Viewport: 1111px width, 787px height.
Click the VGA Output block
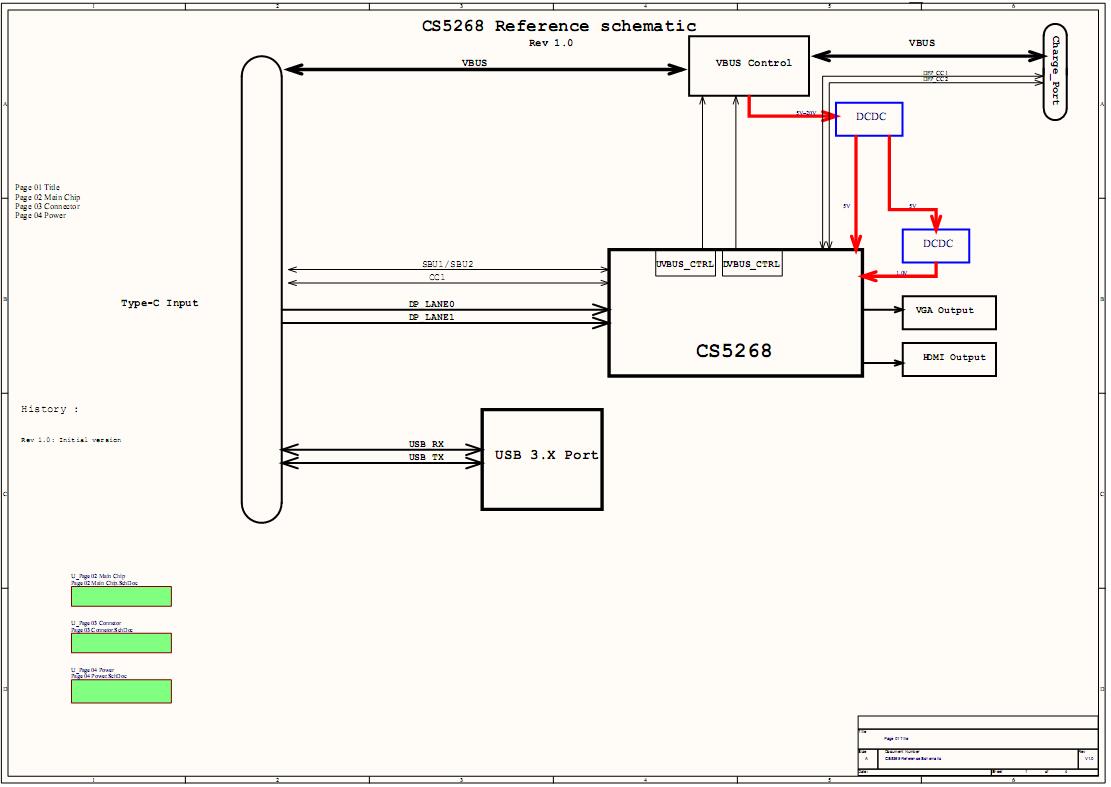pos(949,312)
